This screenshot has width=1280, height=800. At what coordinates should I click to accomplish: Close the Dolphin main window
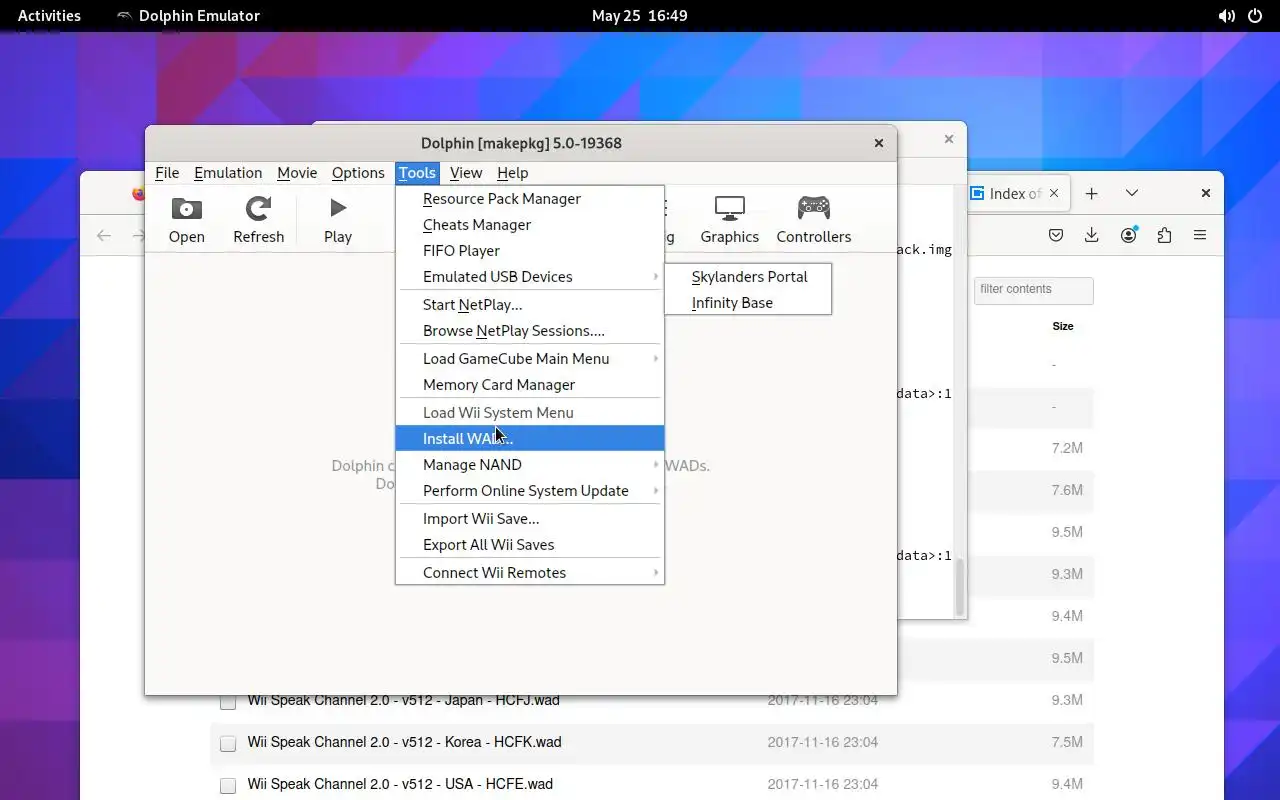[x=879, y=143]
